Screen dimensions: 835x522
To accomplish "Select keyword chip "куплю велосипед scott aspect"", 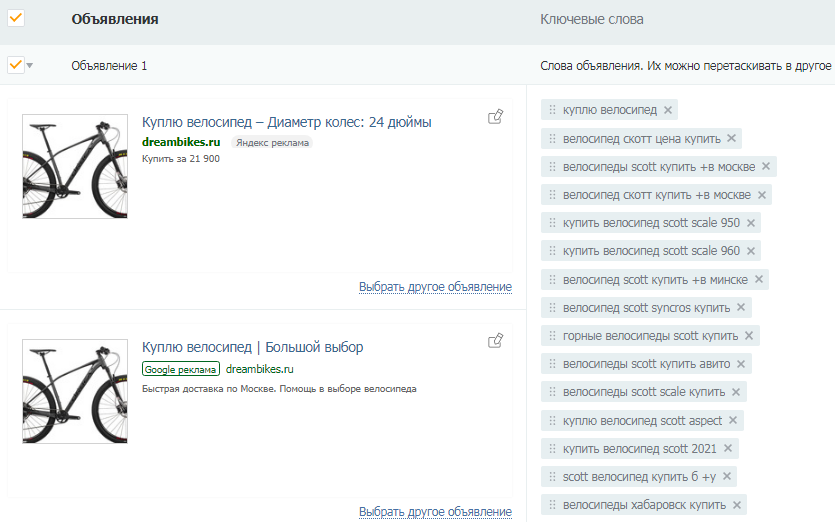I will 642,421.
